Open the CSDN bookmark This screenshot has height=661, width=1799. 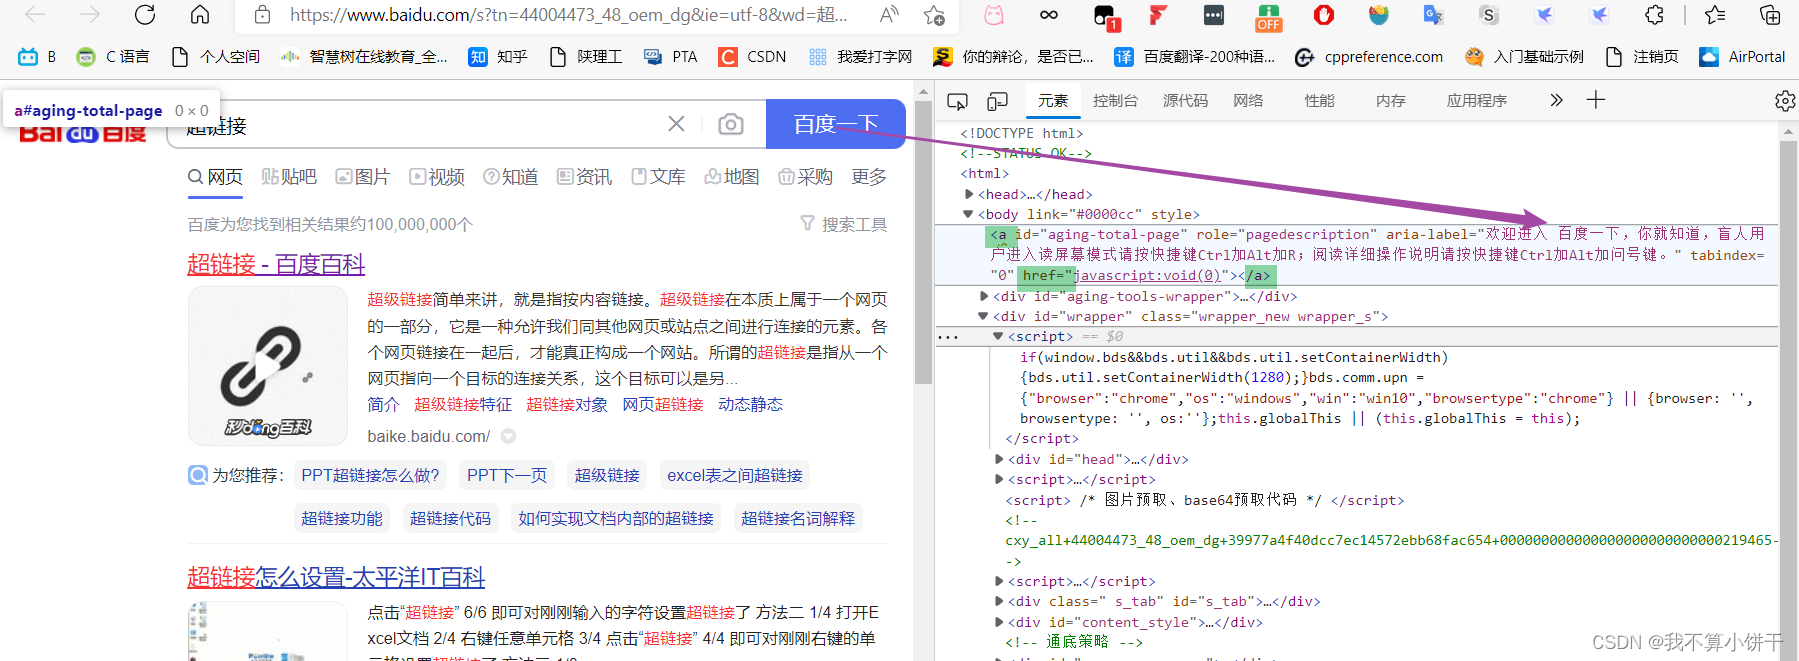(x=752, y=57)
